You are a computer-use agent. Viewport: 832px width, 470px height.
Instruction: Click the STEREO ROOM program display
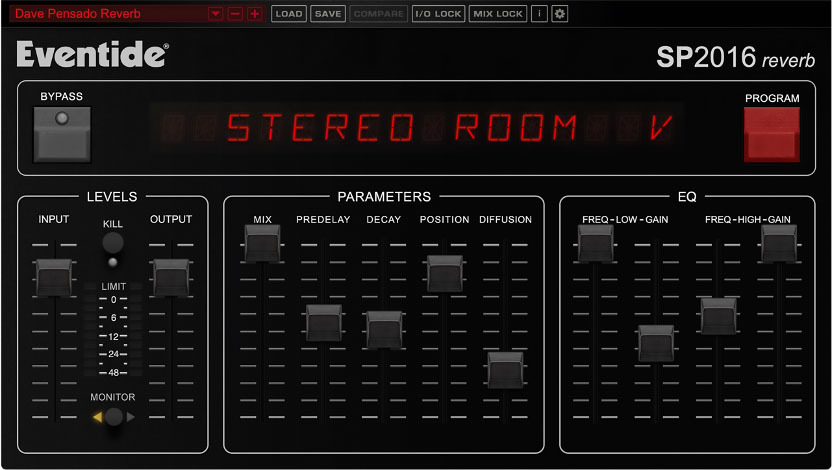416,127
